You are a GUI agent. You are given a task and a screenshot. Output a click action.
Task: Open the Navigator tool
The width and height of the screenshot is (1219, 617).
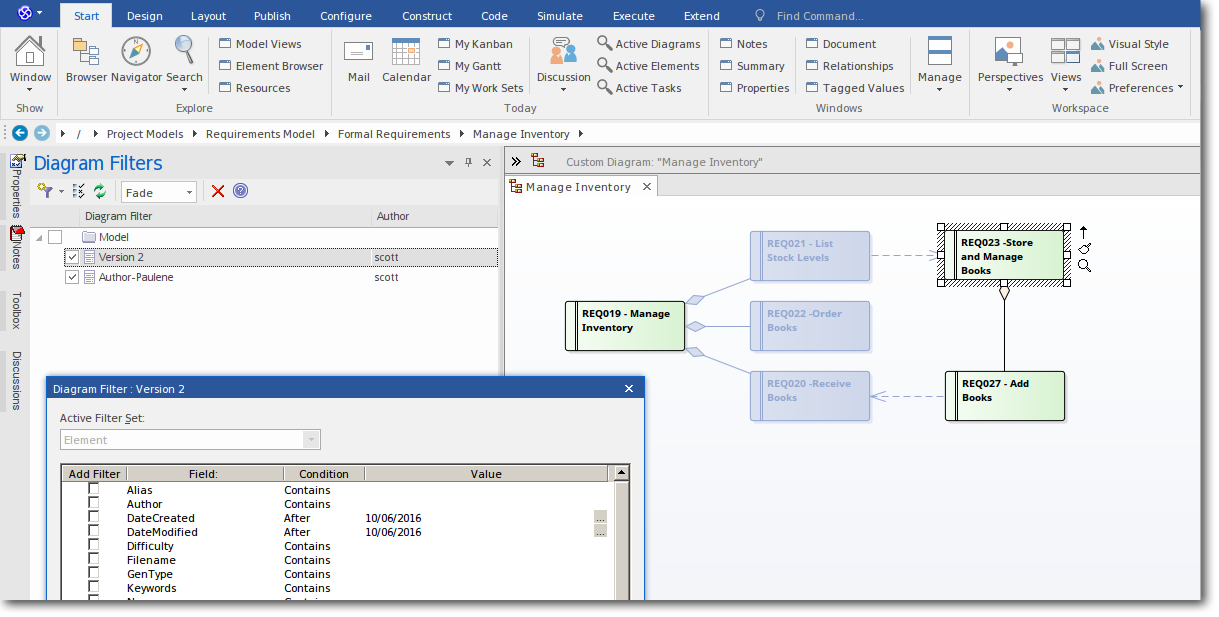click(135, 50)
